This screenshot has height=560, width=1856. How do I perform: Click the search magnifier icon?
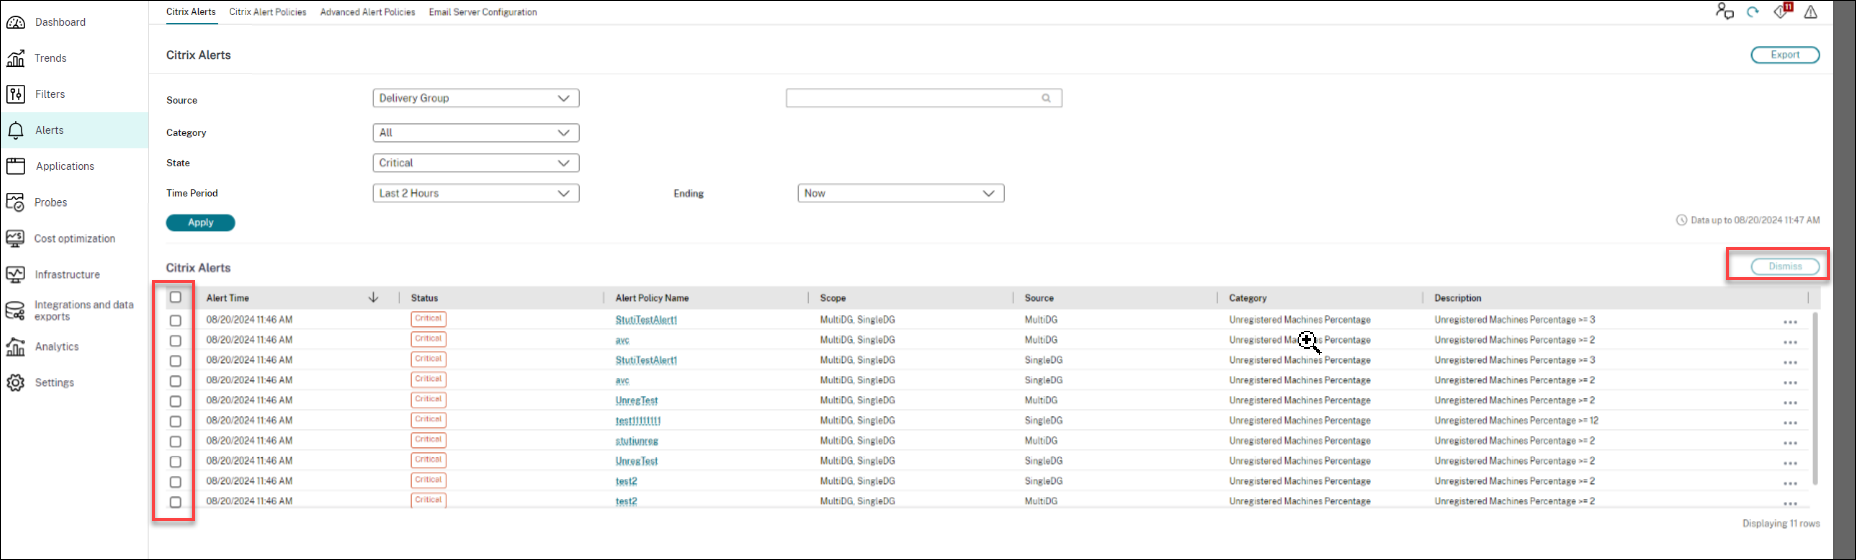coord(1046,98)
